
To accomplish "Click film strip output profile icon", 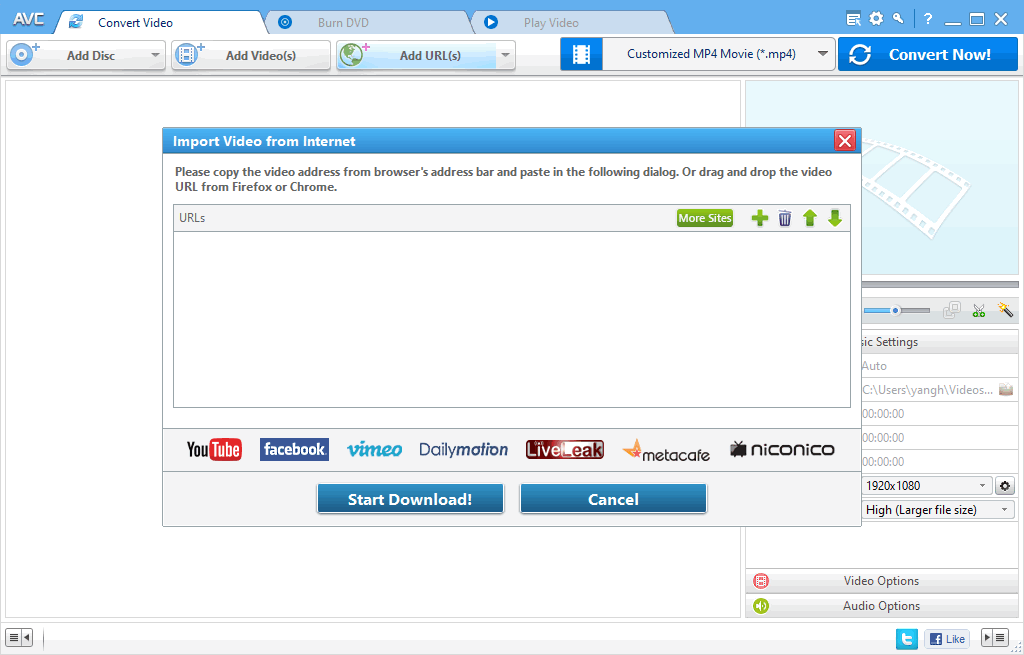I will tap(581, 54).
